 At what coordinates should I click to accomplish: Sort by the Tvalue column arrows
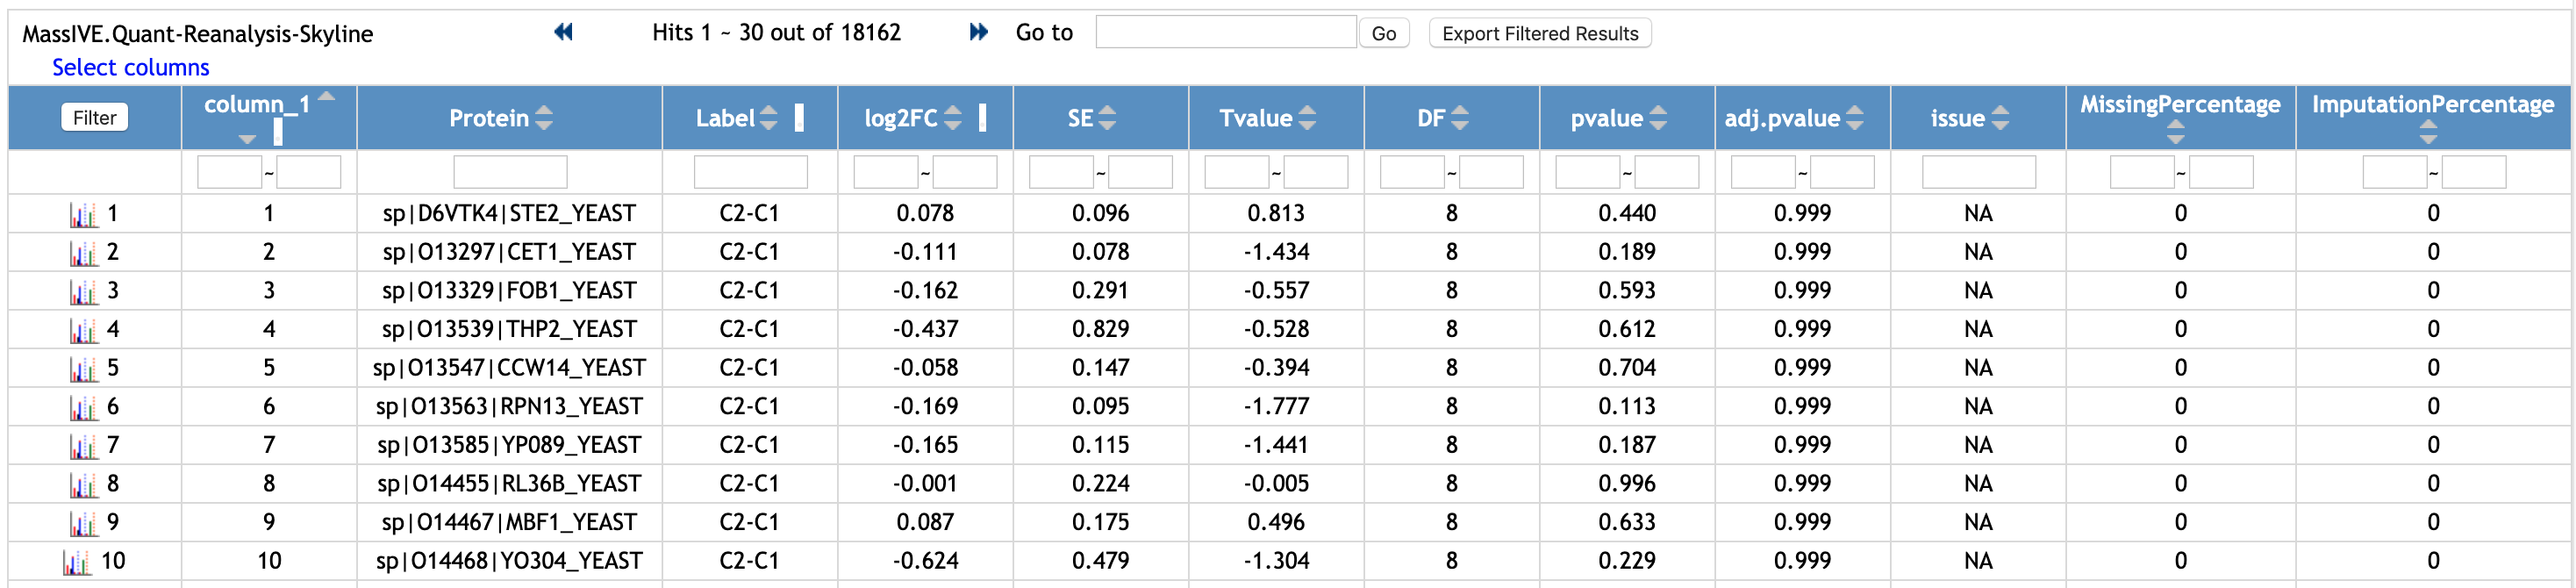point(1307,119)
